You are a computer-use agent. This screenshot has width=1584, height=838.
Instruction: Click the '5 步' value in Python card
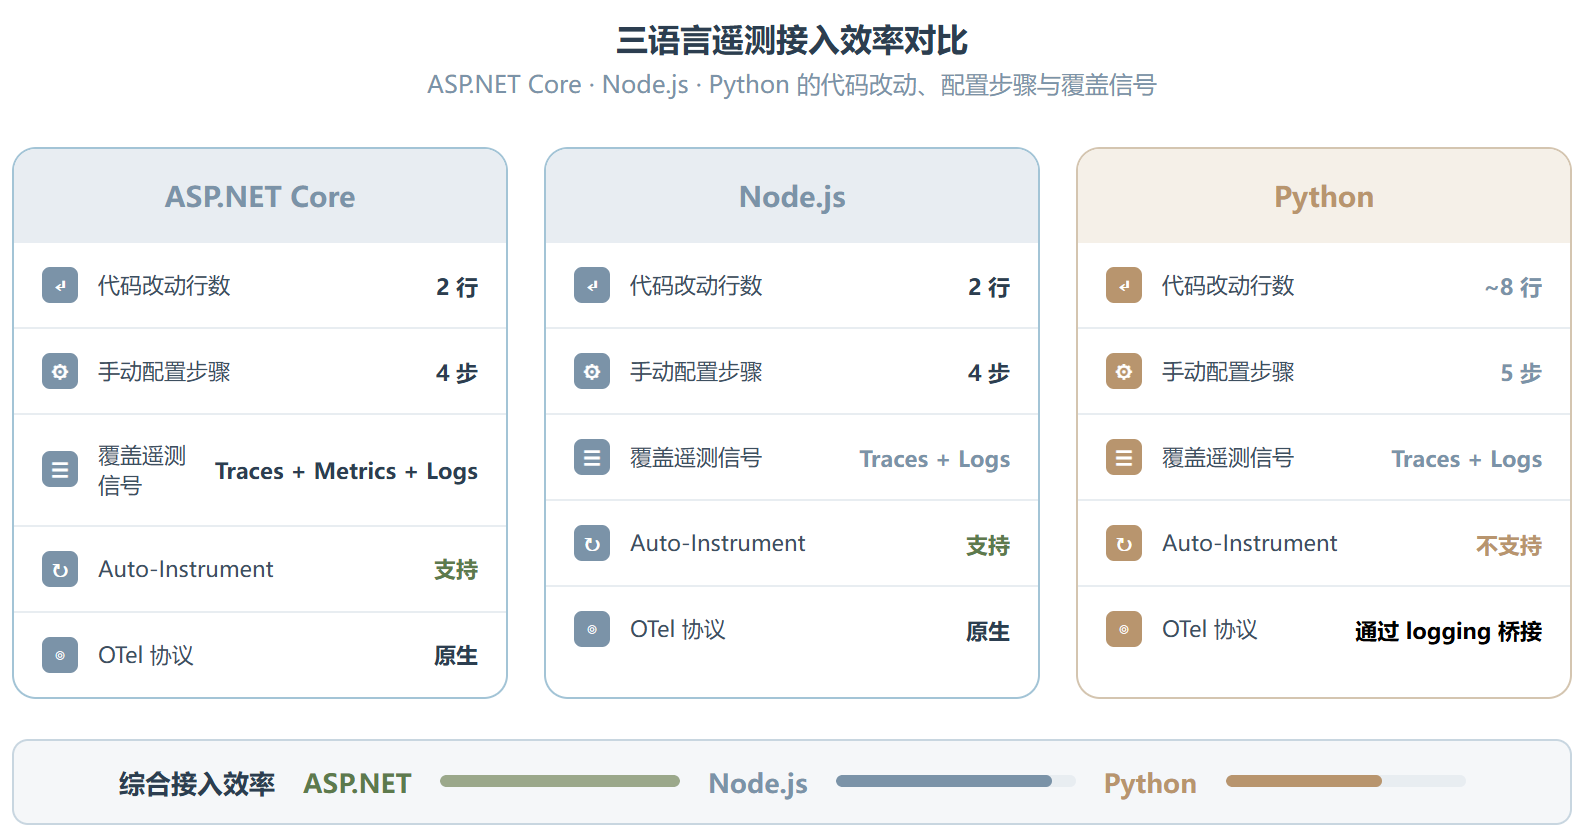[x=1521, y=373]
